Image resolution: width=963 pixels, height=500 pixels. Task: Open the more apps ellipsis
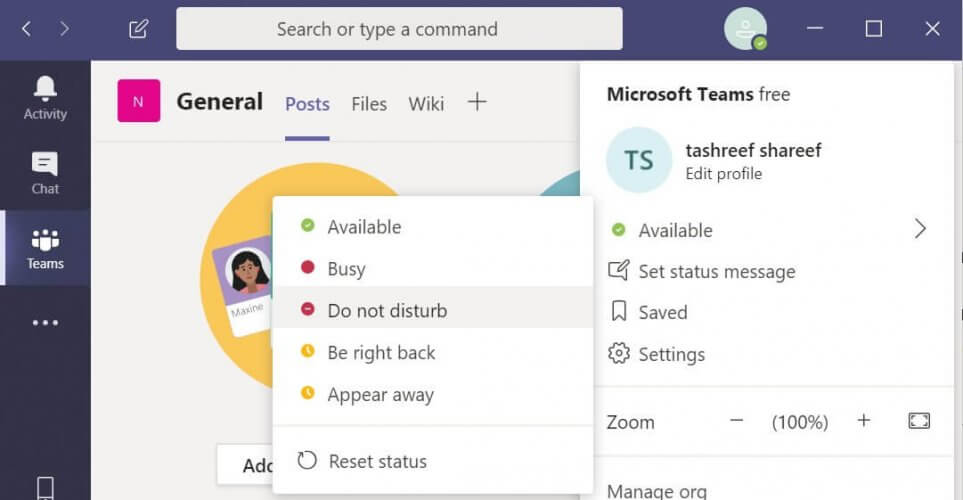point(45,322)
